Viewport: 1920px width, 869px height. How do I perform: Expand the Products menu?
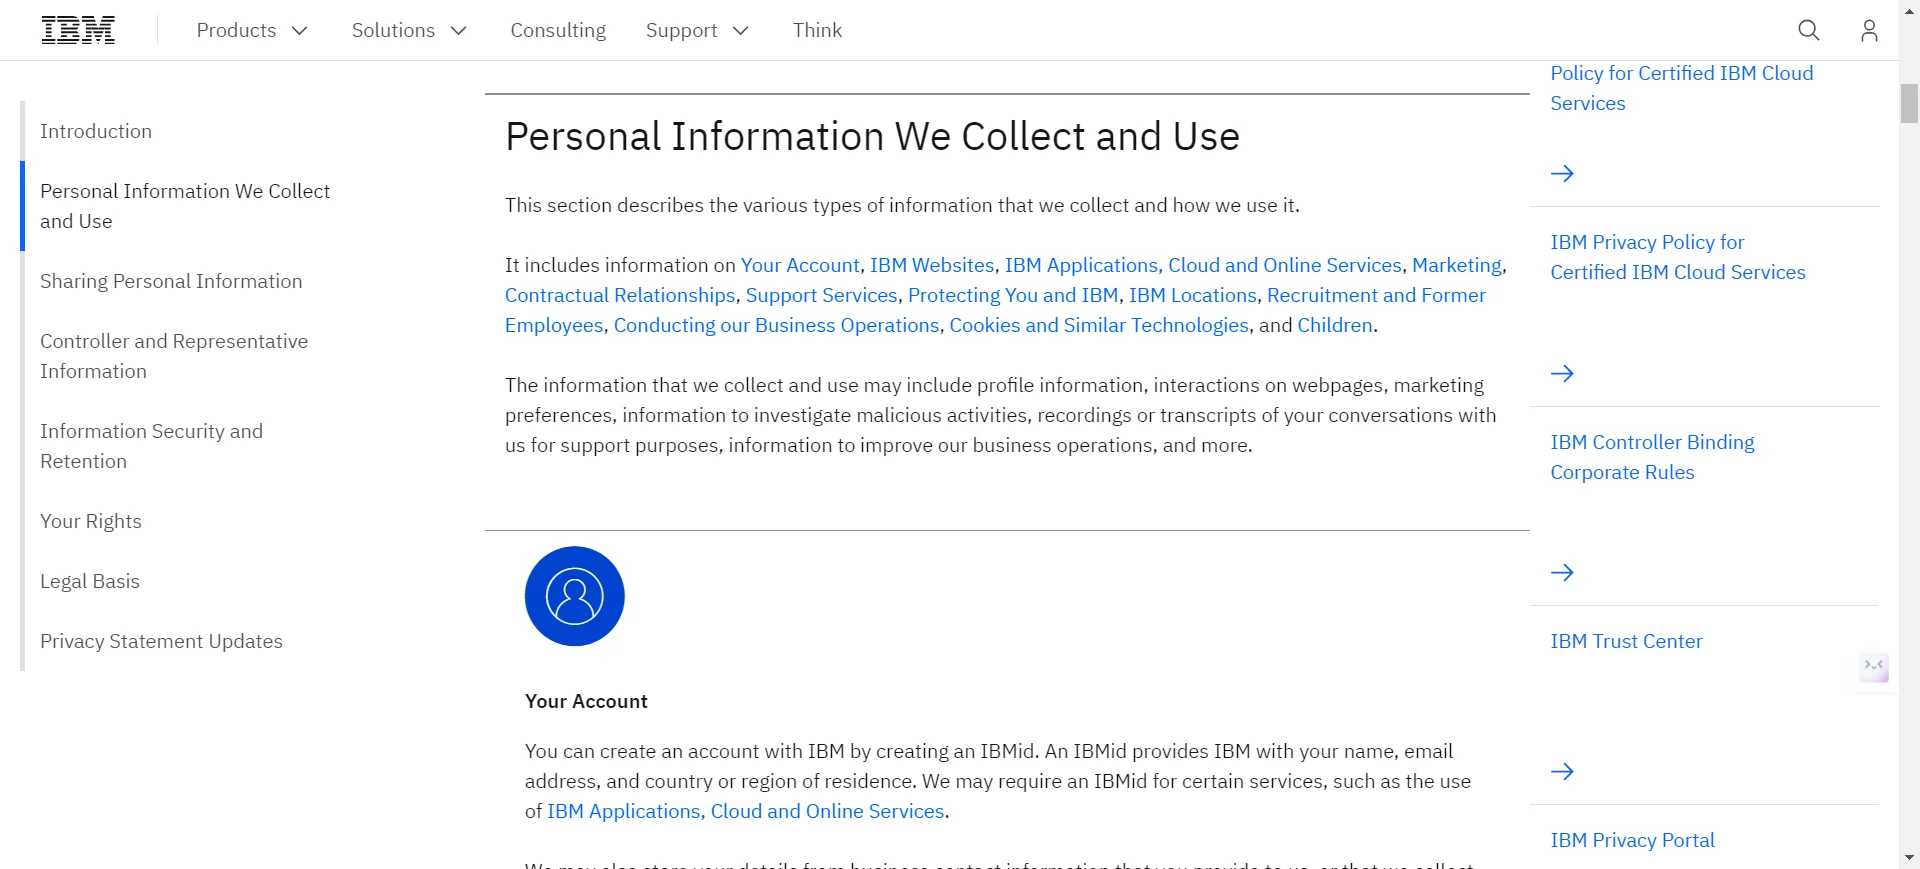[252, 30]
